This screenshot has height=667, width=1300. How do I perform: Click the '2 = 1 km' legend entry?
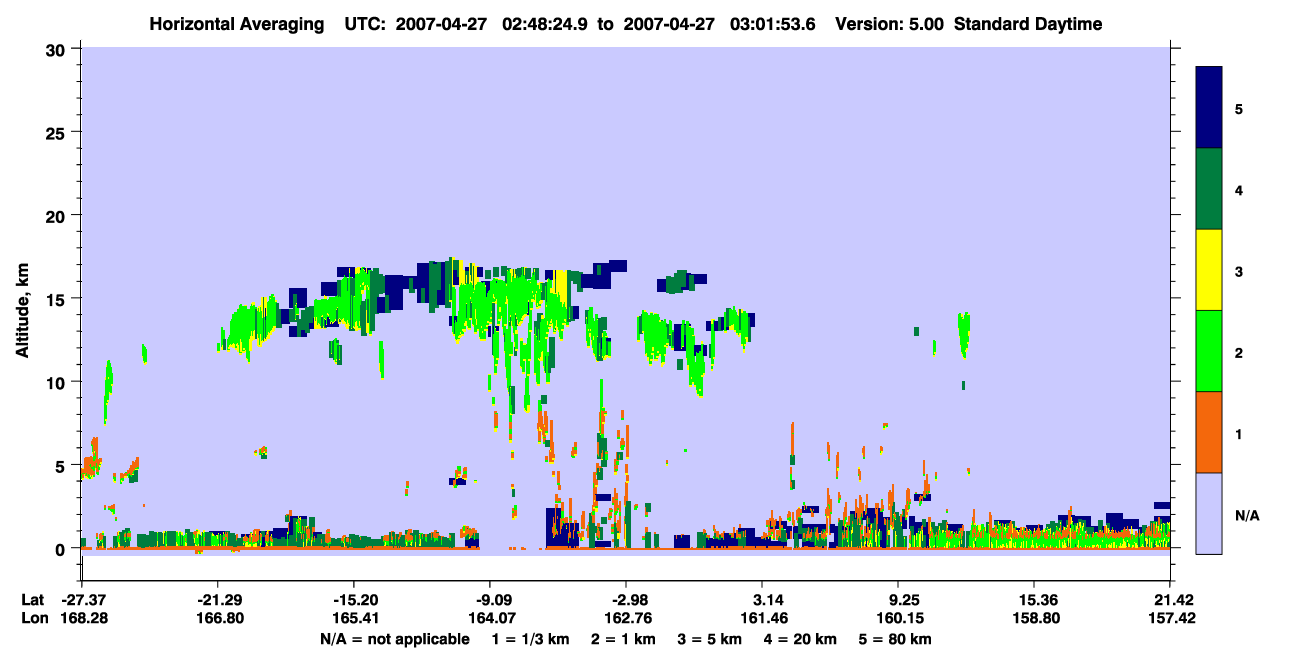click(626, 639)
